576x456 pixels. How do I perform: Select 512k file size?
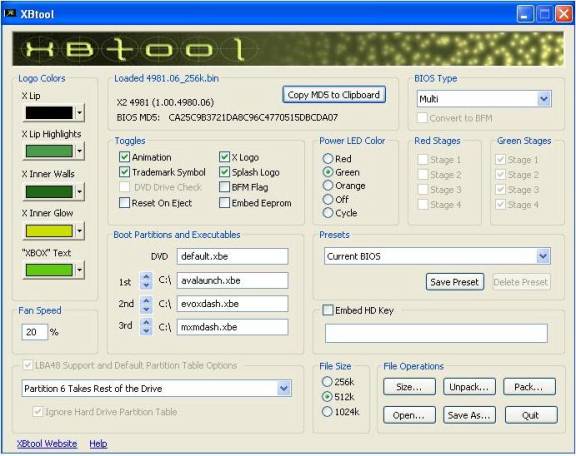click(x=327, y=397)
